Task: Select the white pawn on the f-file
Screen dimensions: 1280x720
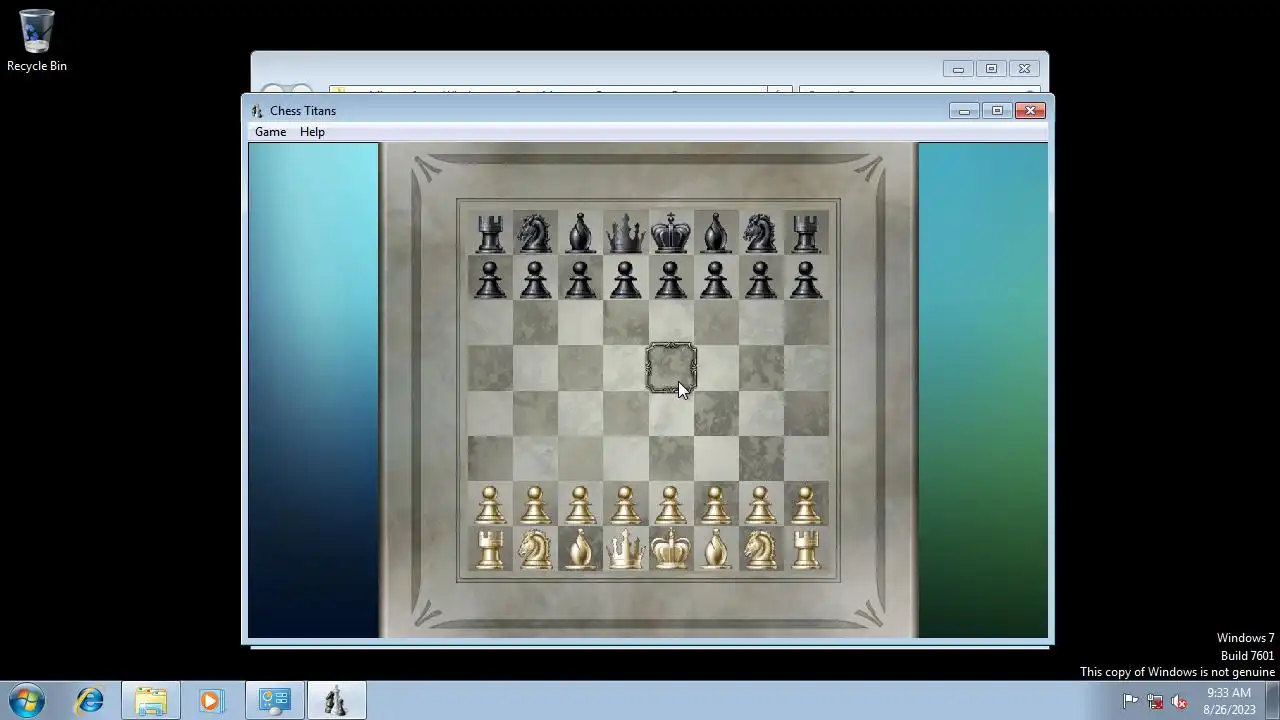Action: (x=715, y=505)
